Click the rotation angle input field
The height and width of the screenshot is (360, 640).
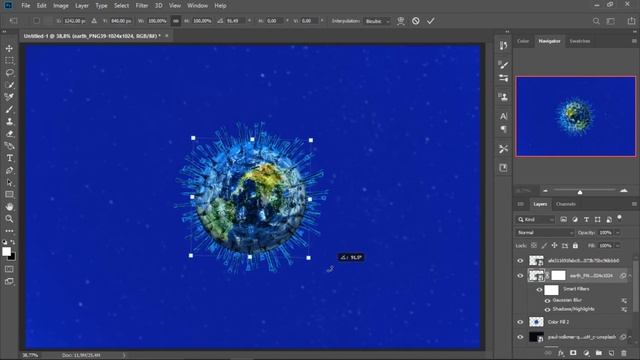[235, 21]
